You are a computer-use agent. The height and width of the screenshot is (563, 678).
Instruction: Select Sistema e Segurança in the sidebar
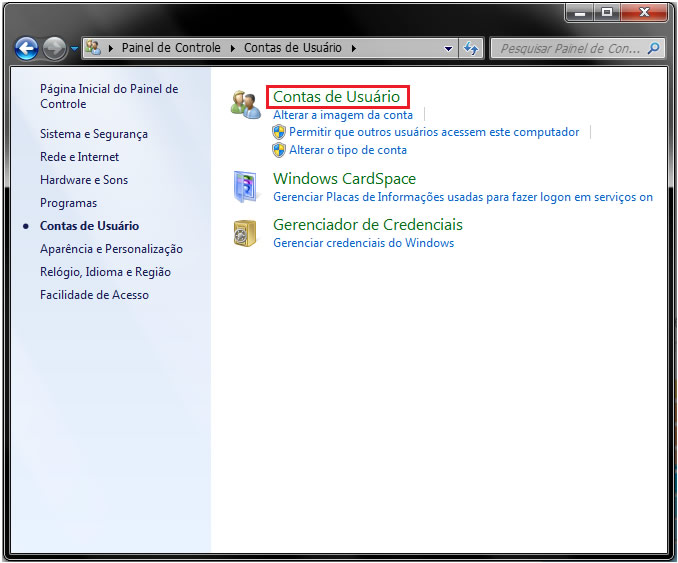point(93,134)
